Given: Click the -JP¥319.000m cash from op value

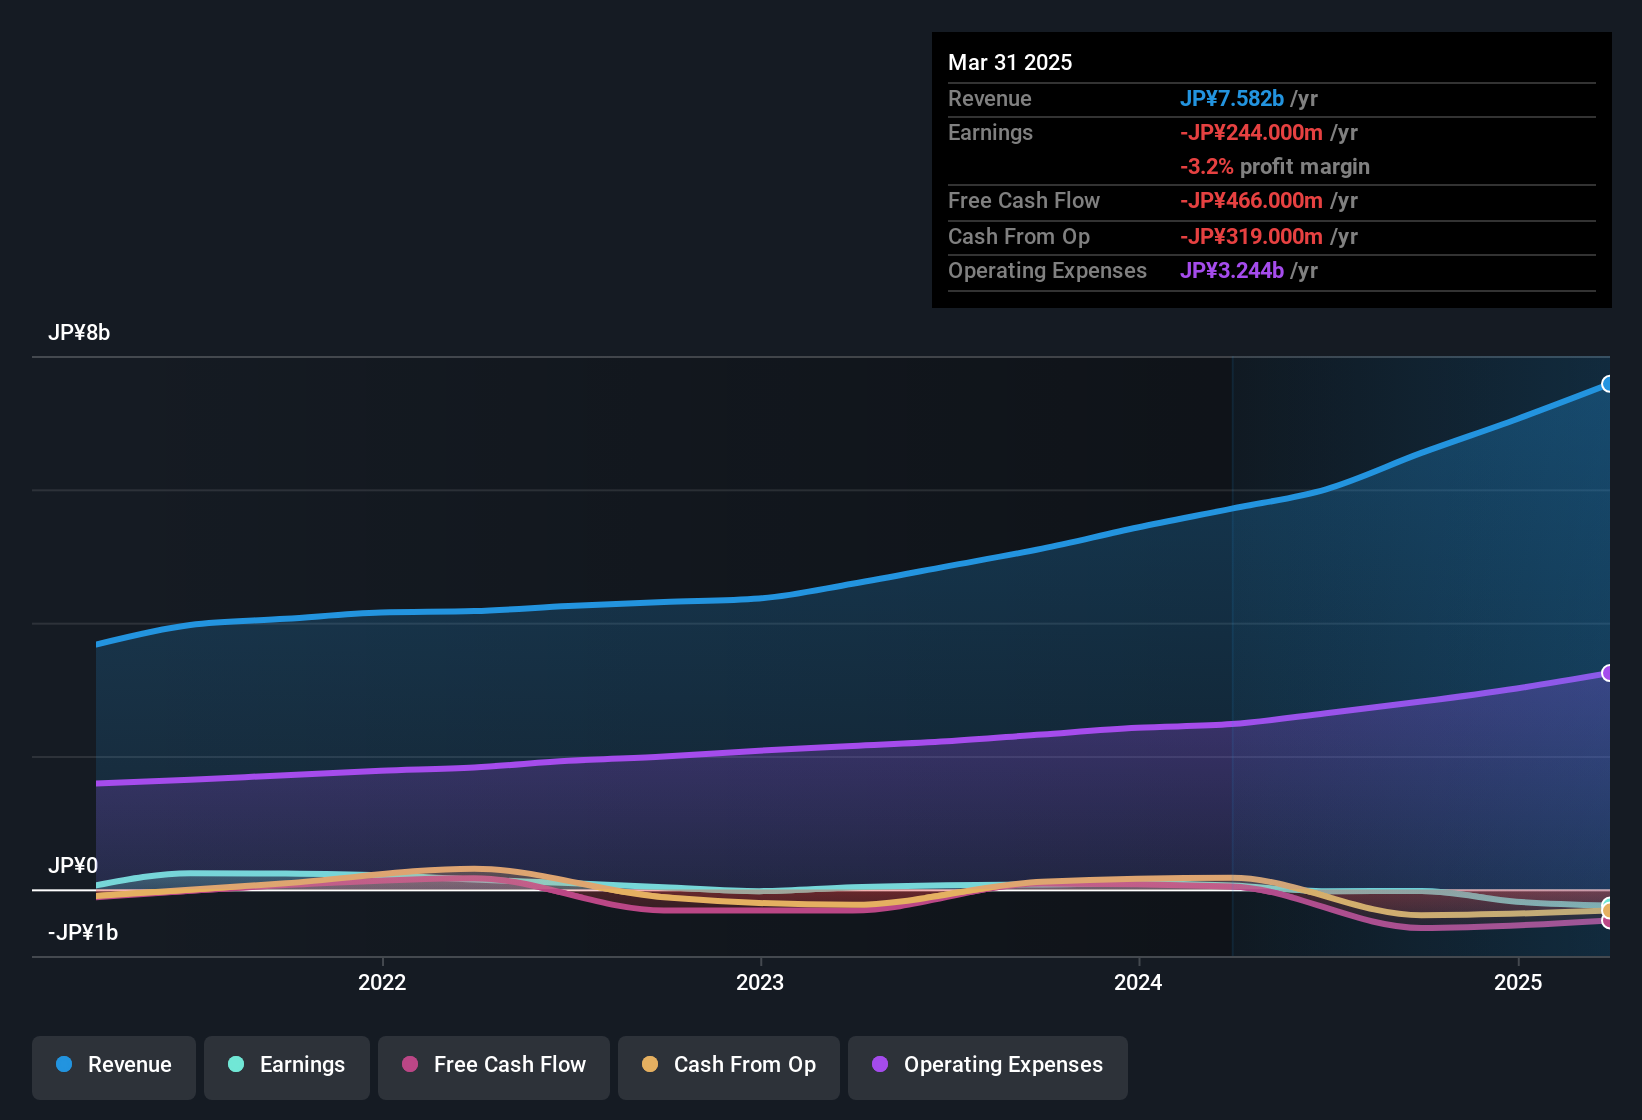Looking at the screenshot, I should 1251,236.
